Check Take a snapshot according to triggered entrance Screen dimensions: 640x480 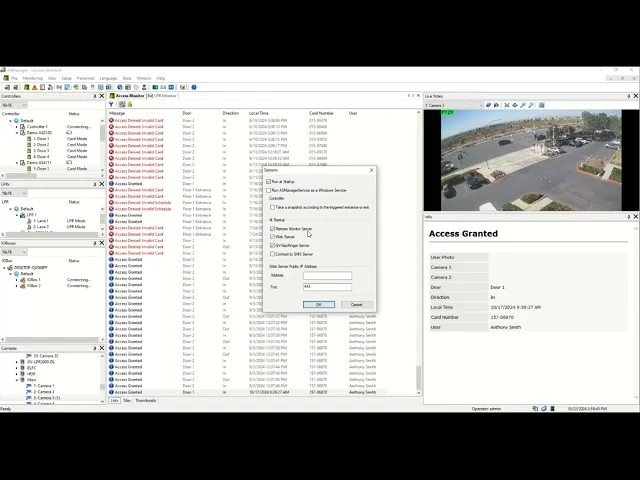coord(273,207)
